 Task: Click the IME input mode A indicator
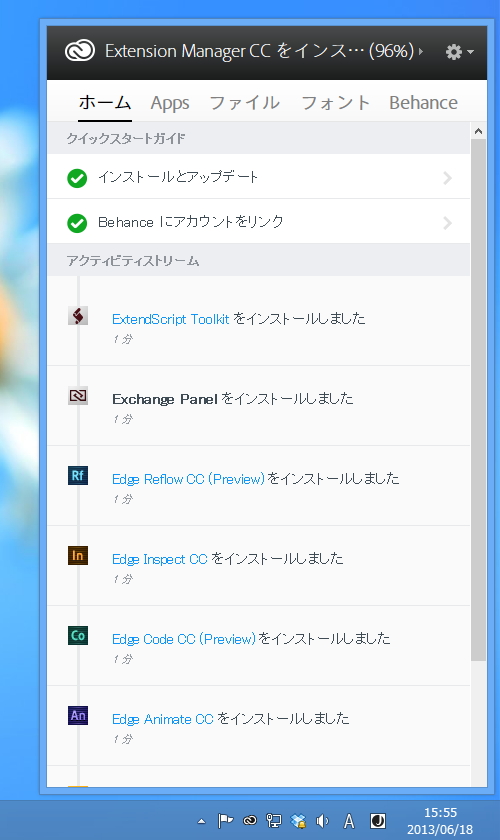(349, 821)
